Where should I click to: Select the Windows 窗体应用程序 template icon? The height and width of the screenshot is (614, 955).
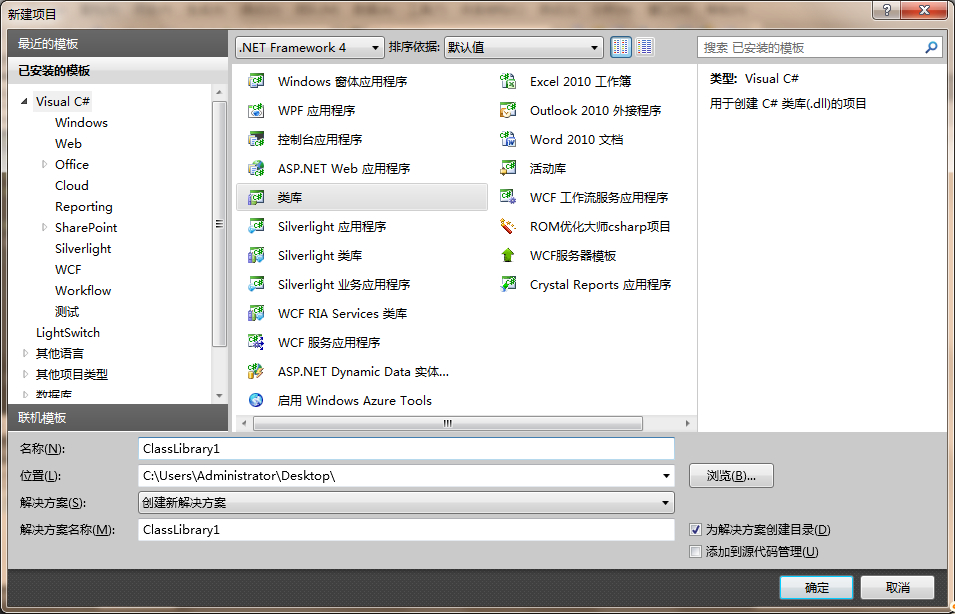[256, 82]
